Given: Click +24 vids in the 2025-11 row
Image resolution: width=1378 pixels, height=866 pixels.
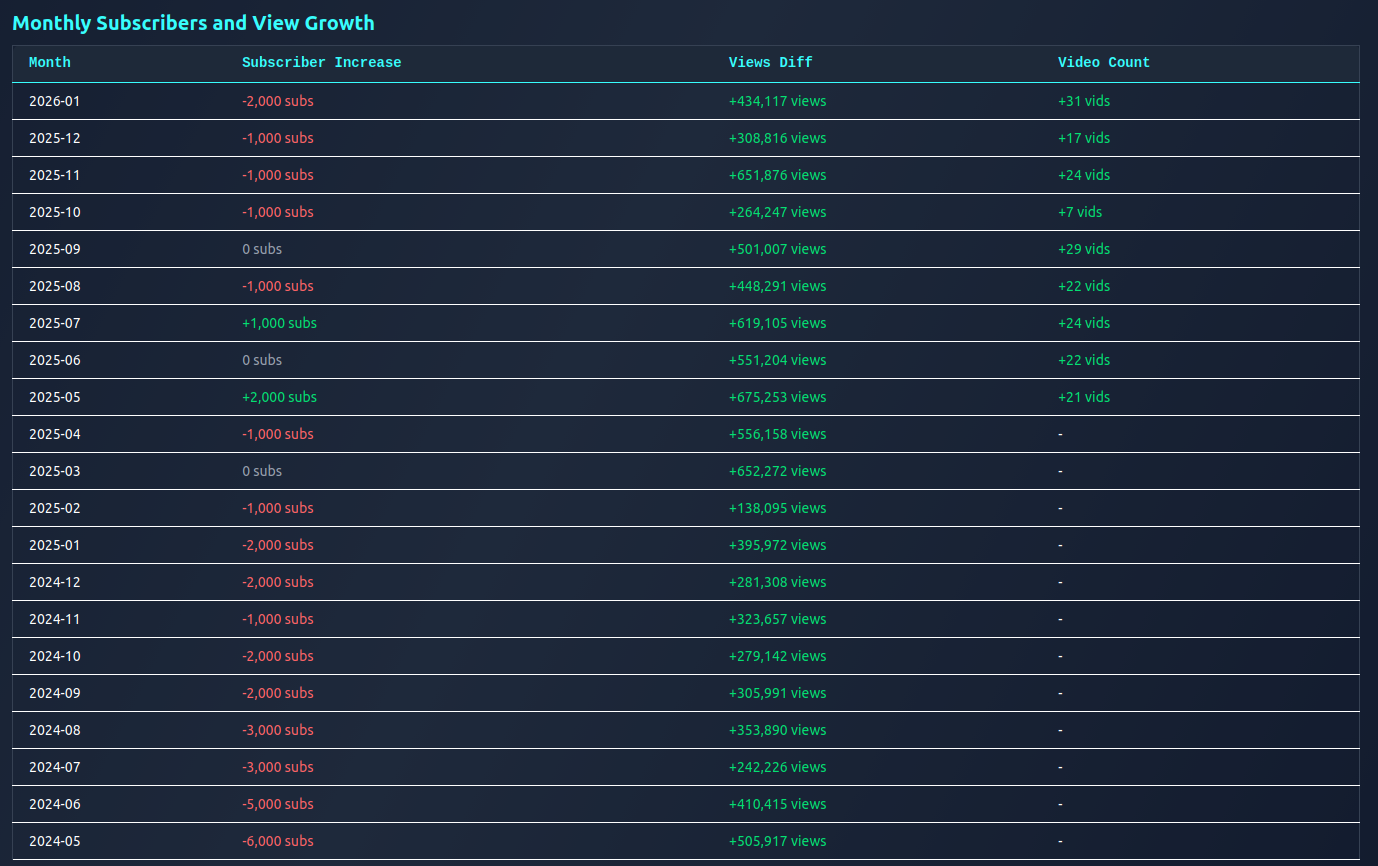Looking at the screenshot, I should (1084, 175).
